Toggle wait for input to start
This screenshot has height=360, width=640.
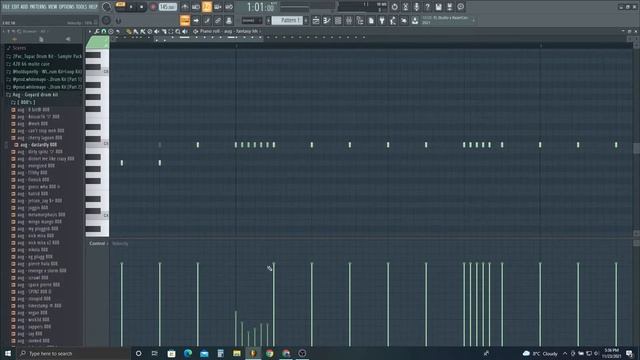(196, 7)
